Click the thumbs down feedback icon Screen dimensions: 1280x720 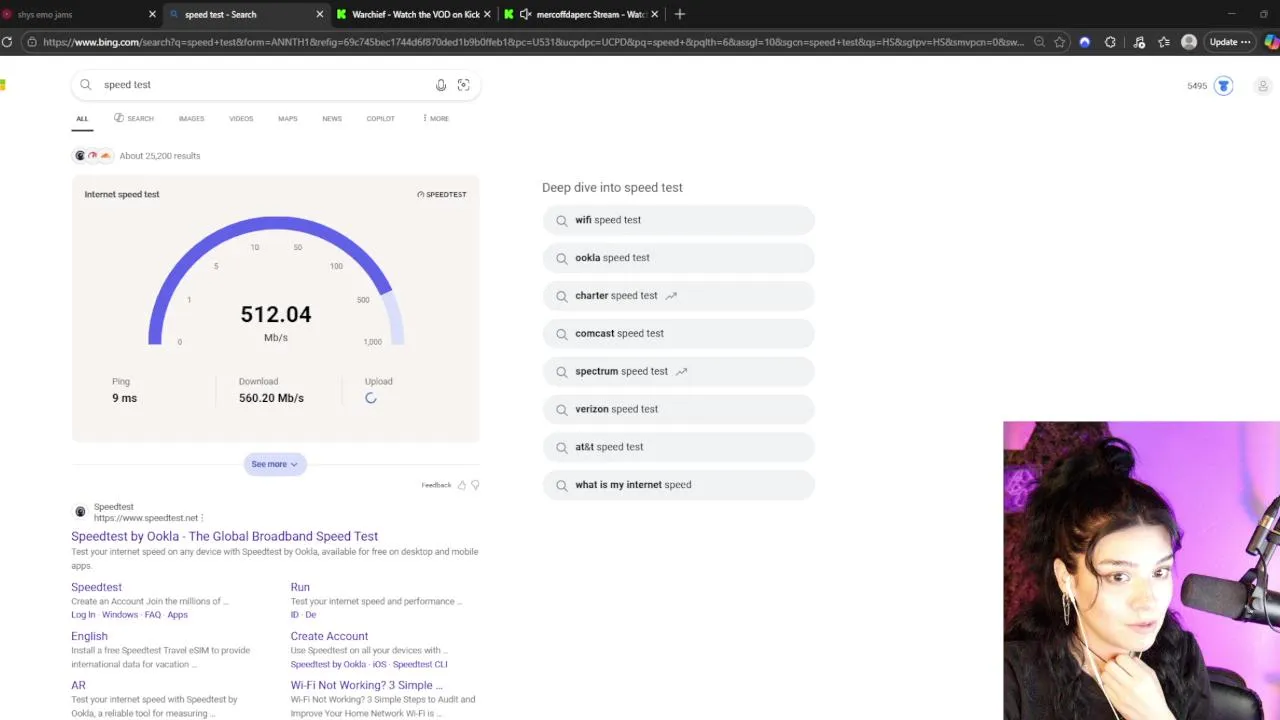click(x=475, y=485)
